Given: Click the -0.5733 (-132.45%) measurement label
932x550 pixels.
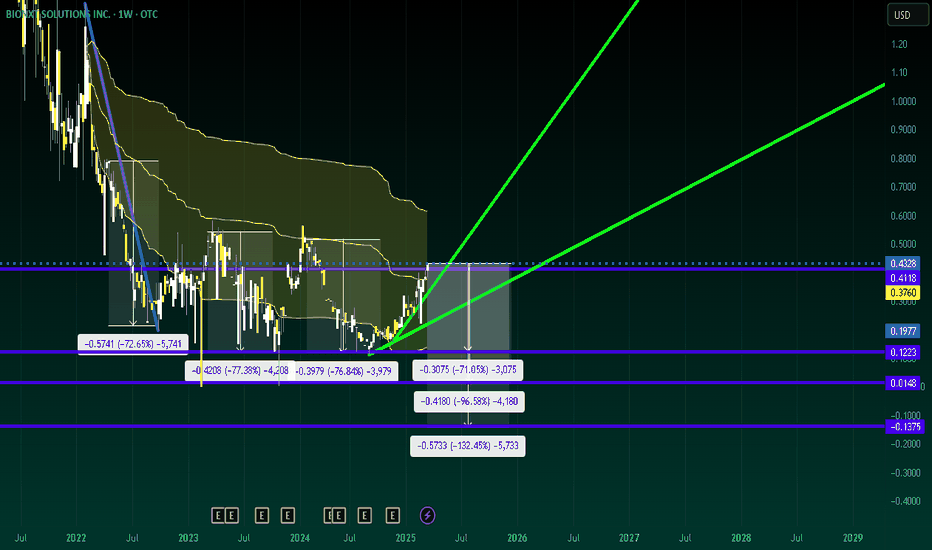Looking at the screenshot, I should pos(468,445).
